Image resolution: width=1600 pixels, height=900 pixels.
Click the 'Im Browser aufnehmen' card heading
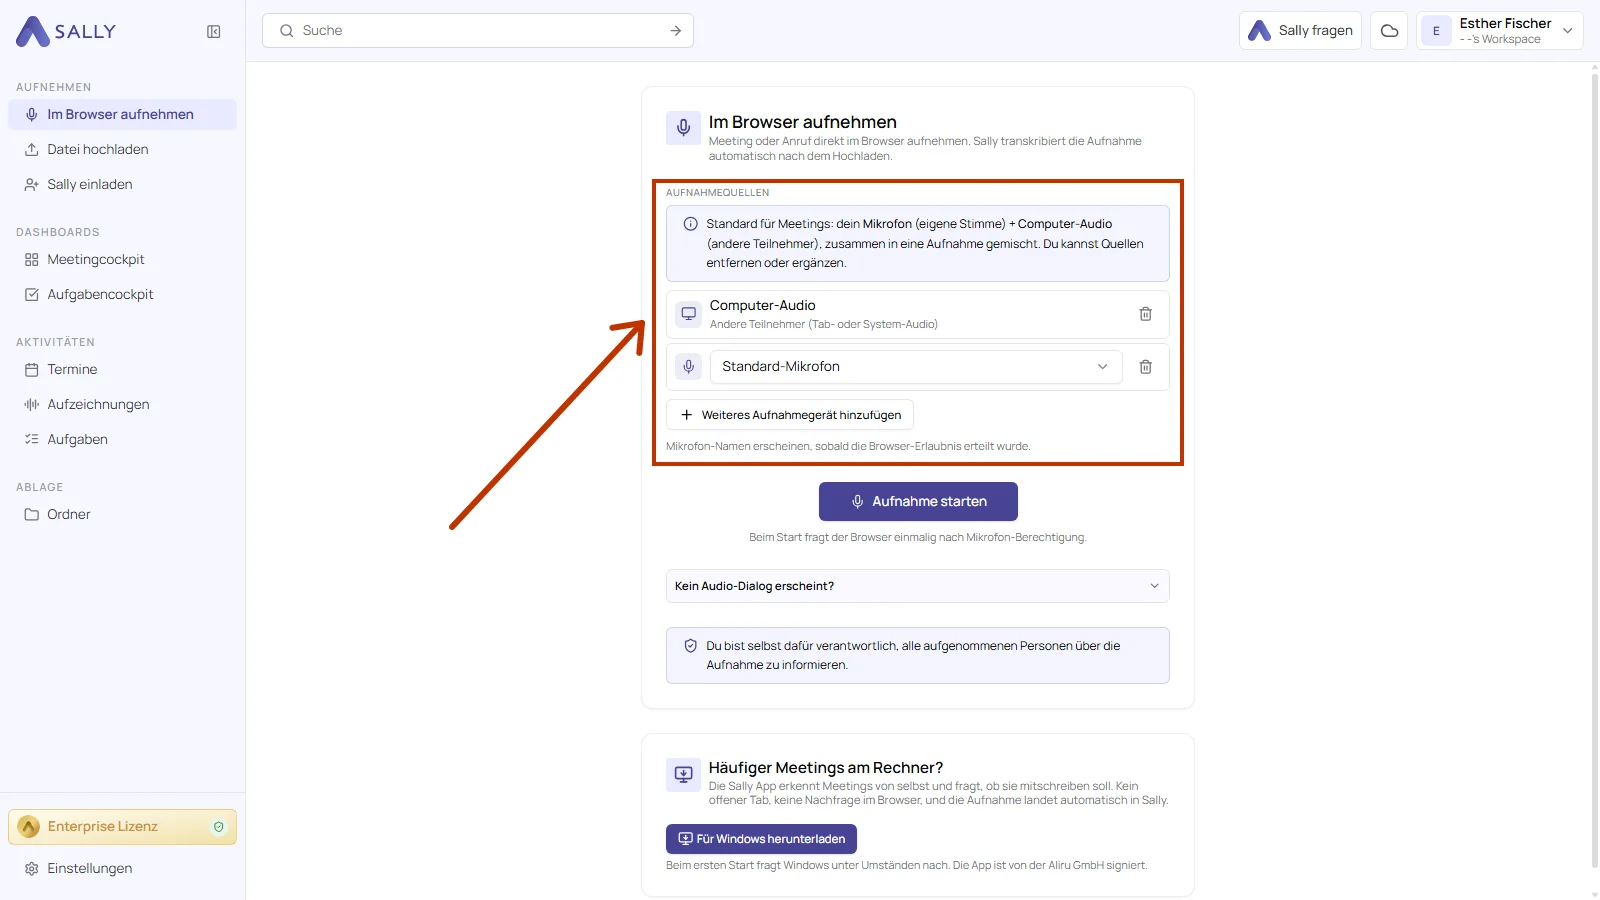point(803,122)
